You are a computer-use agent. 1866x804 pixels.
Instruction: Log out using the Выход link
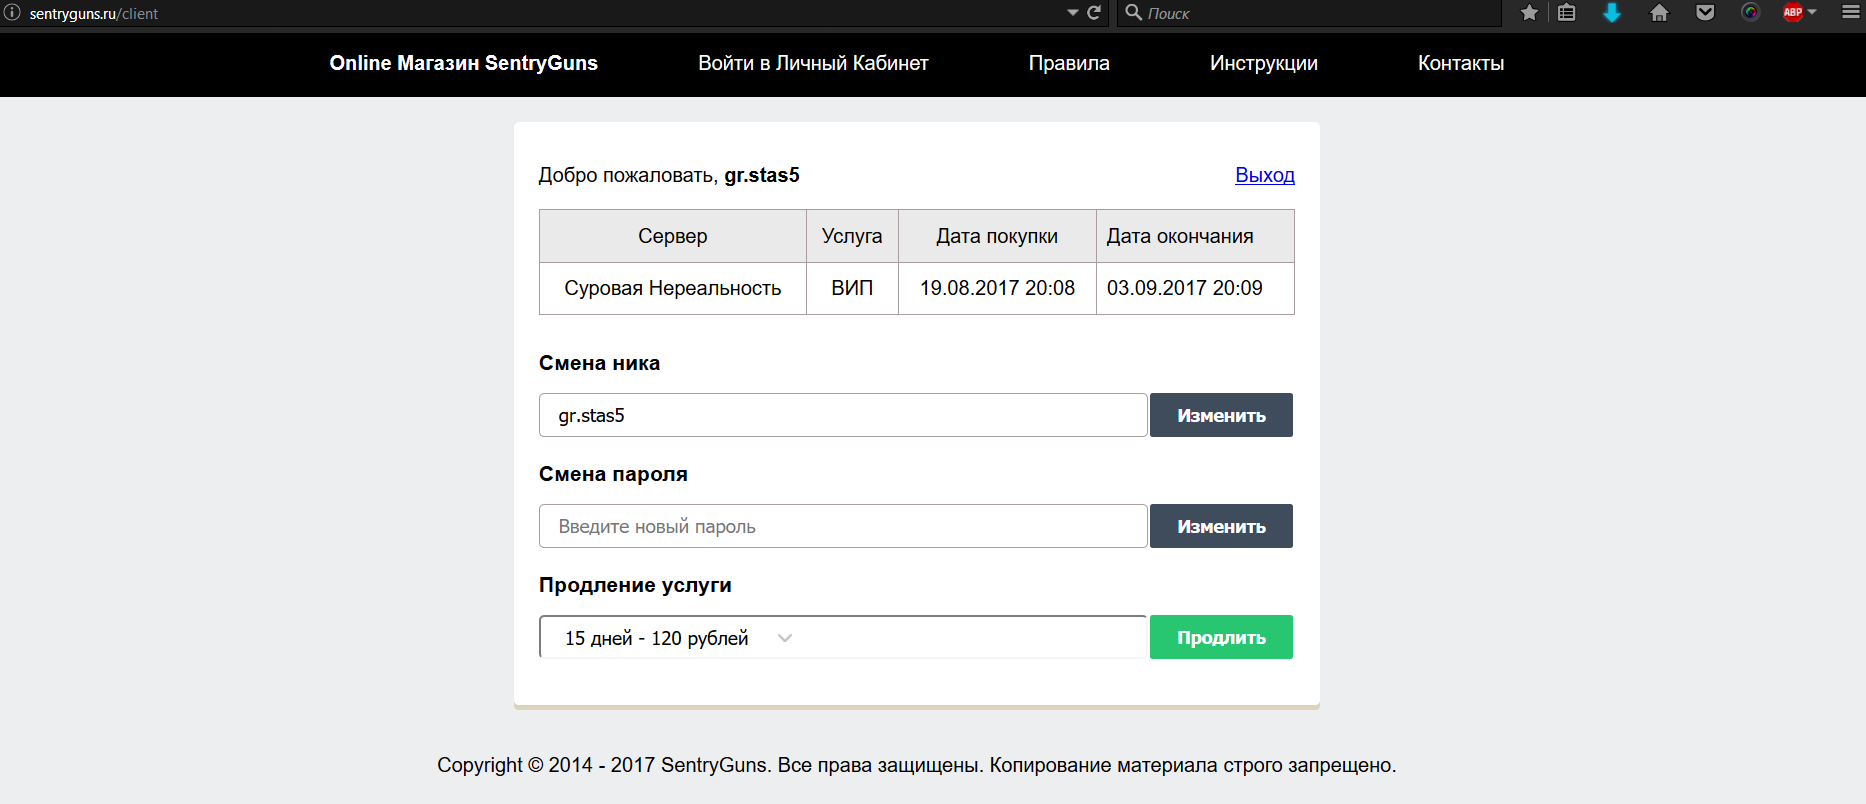click(x=1265, y=175)
